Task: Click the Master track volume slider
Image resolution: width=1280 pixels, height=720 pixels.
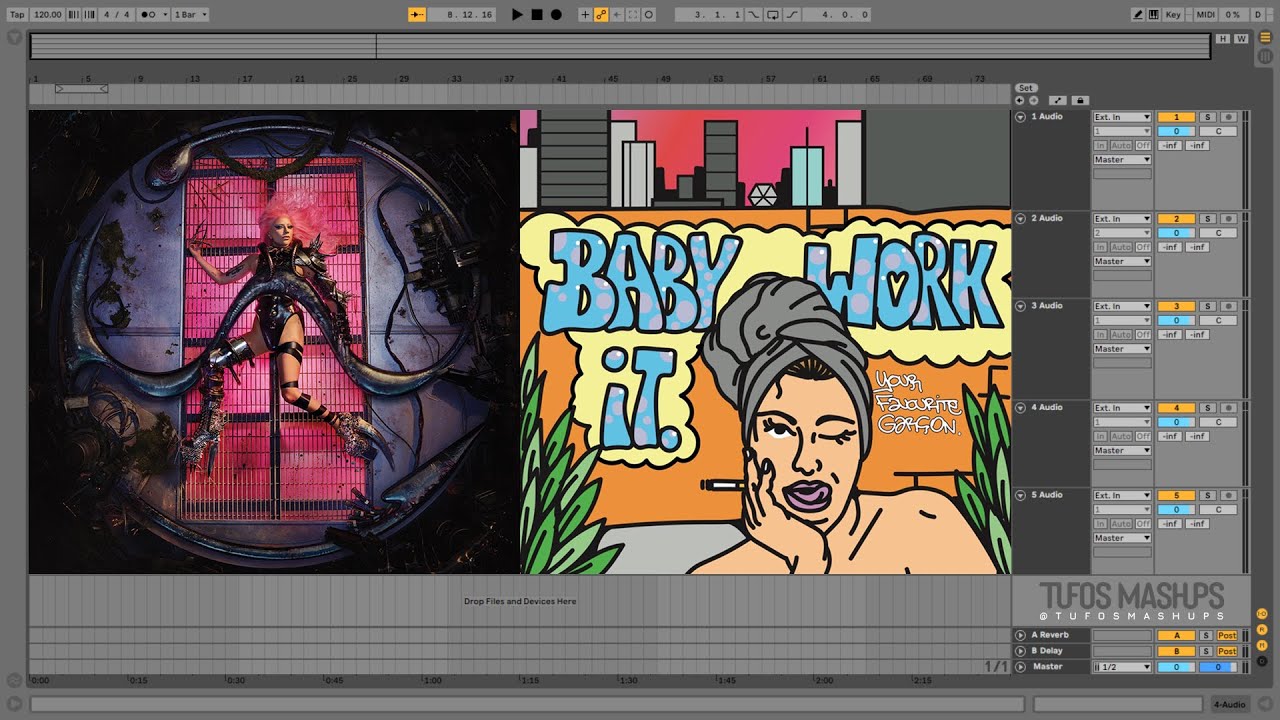Action: (x=1176, y=667)
